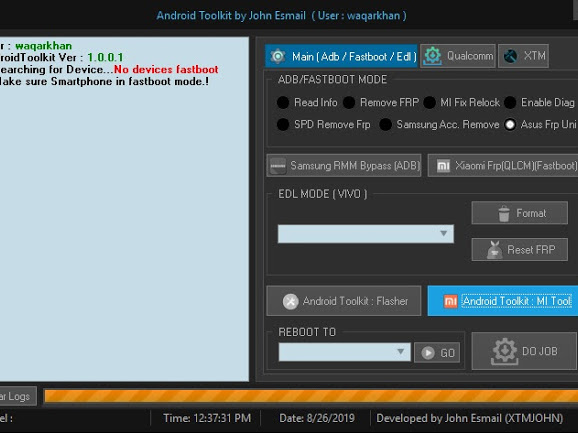Image resolution: width=578 pixels, height=433 pixels.
Task: Click the Reset FRP button
Action: (x=519, y=249)
